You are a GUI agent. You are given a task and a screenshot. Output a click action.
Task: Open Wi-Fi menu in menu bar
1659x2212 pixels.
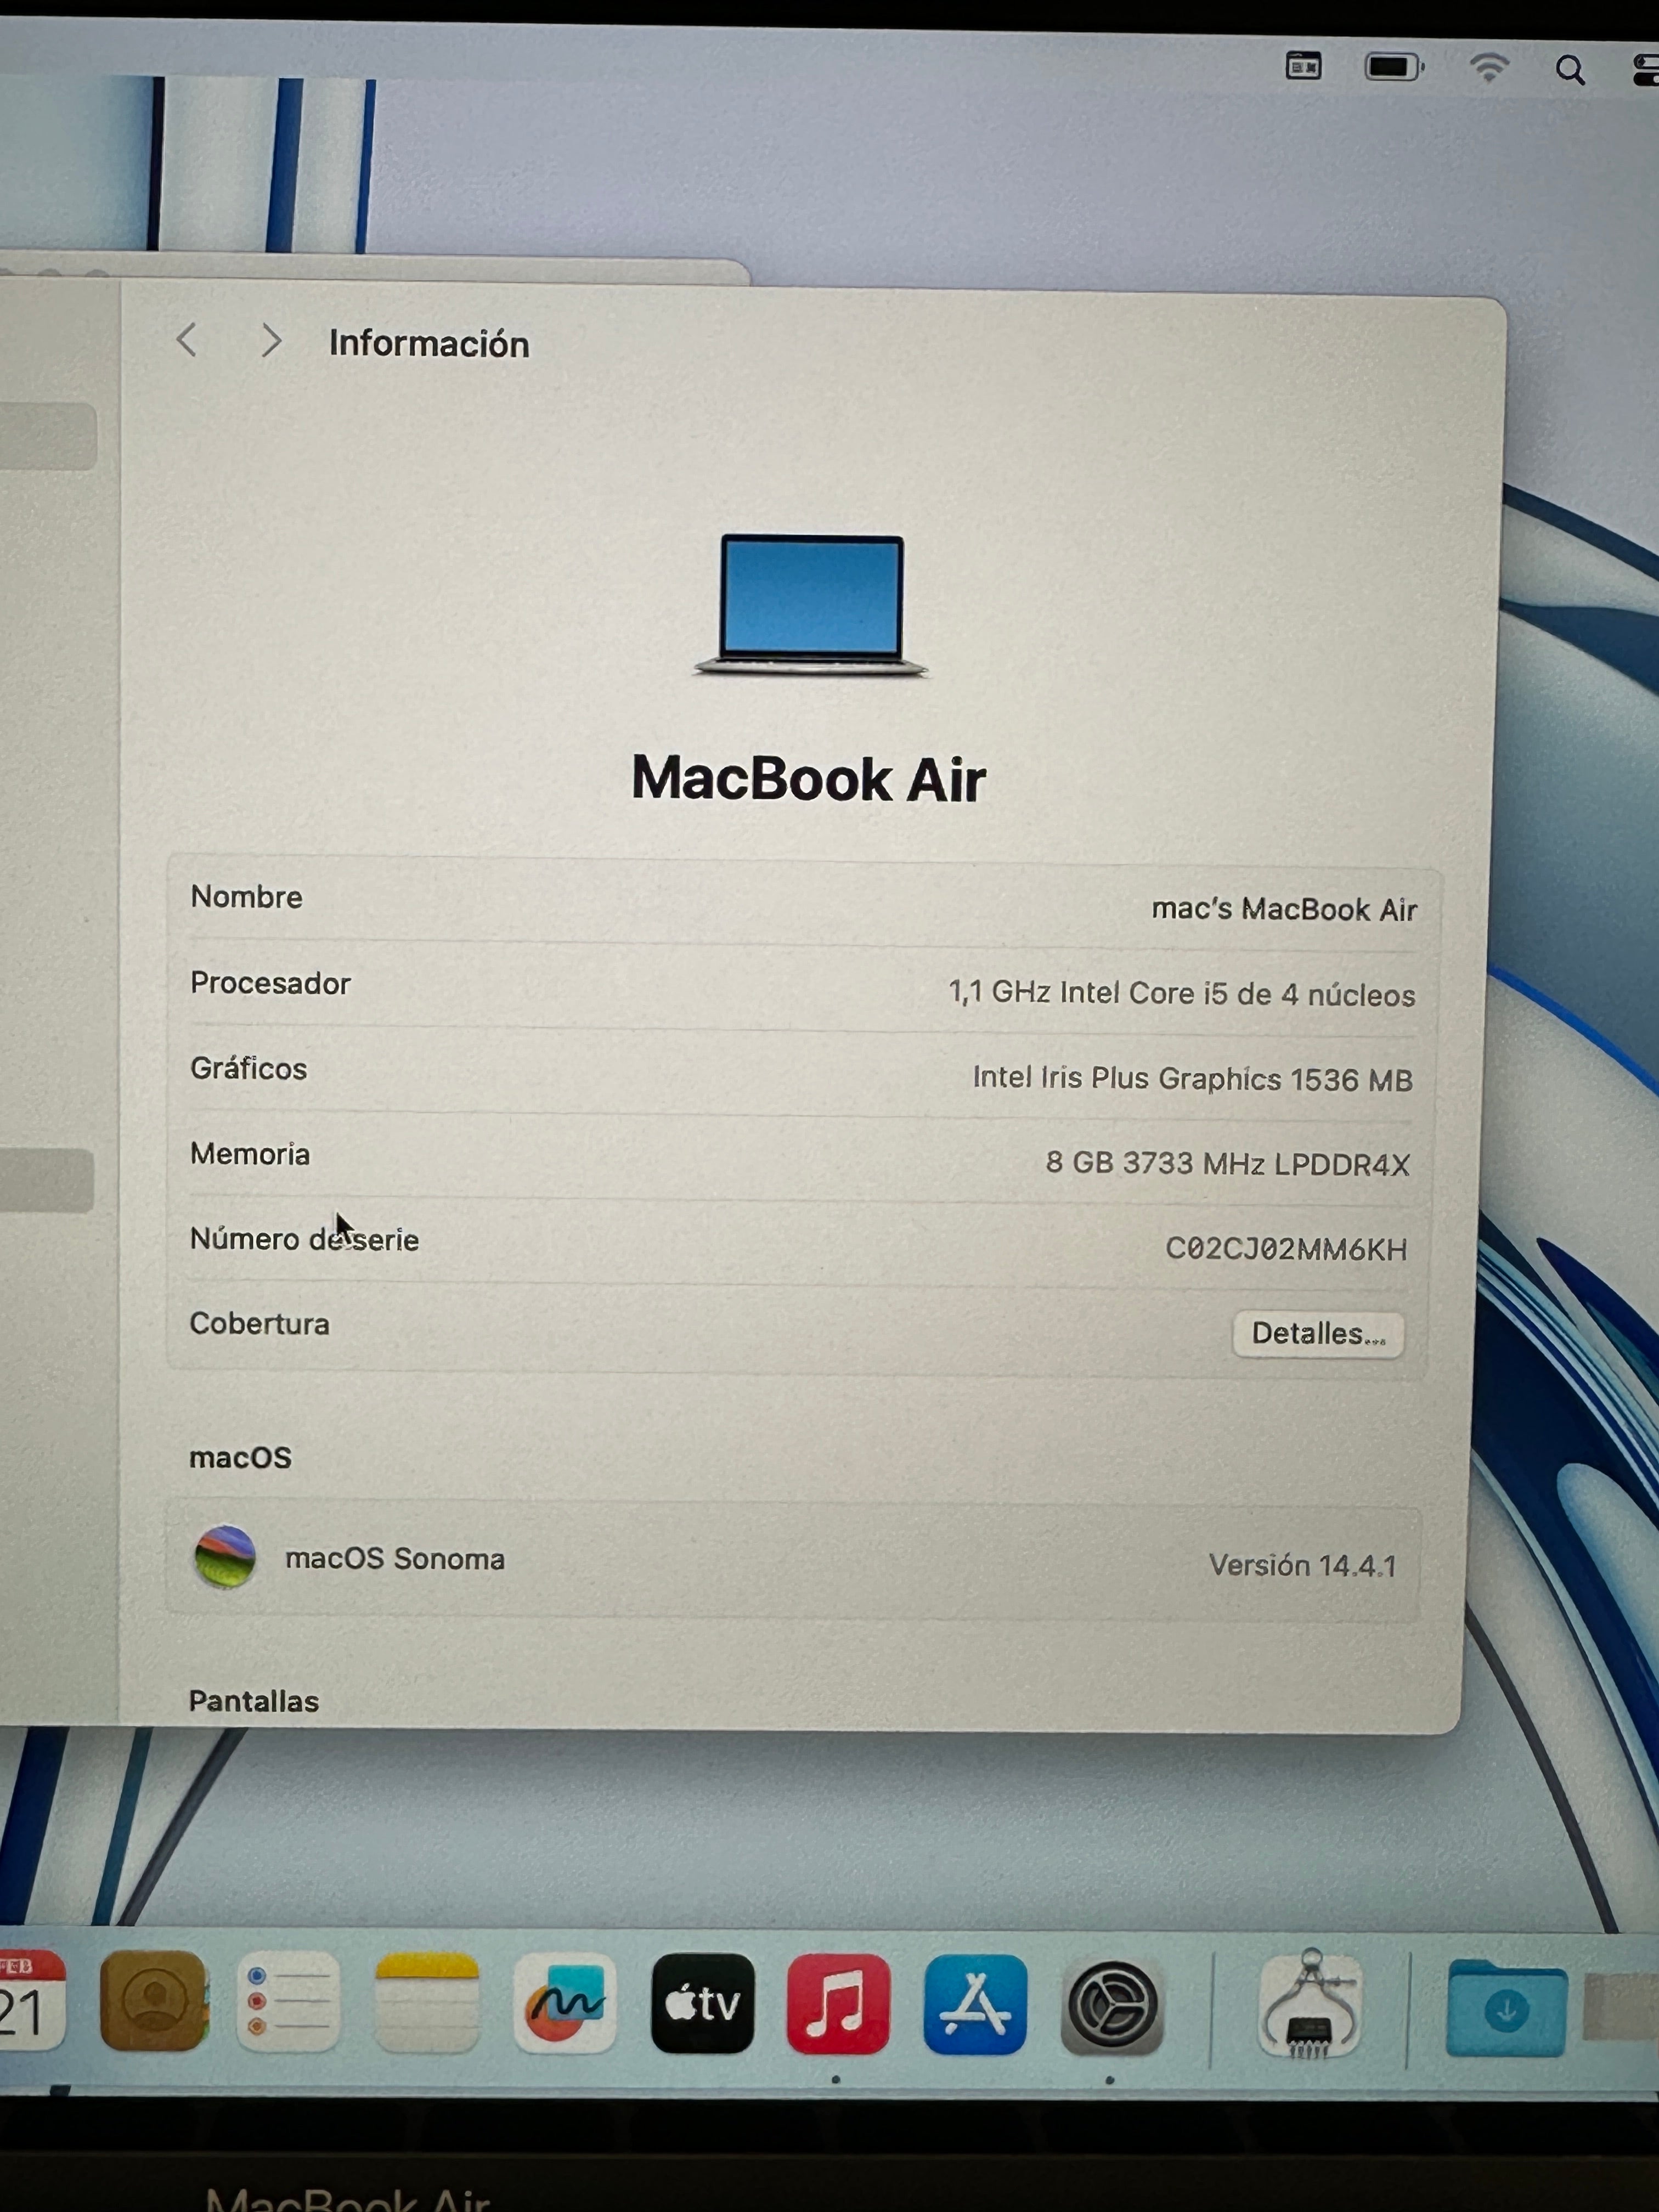[x=1489, y=68]
